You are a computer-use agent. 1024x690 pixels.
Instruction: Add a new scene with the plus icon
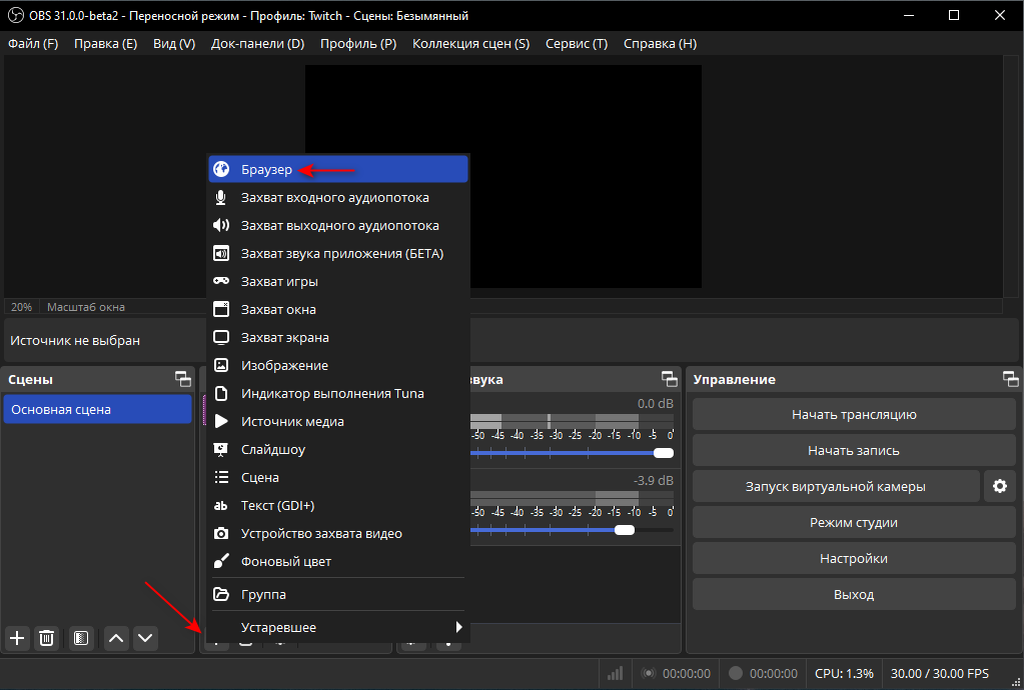pyautogui.click(x=17, y=638)
